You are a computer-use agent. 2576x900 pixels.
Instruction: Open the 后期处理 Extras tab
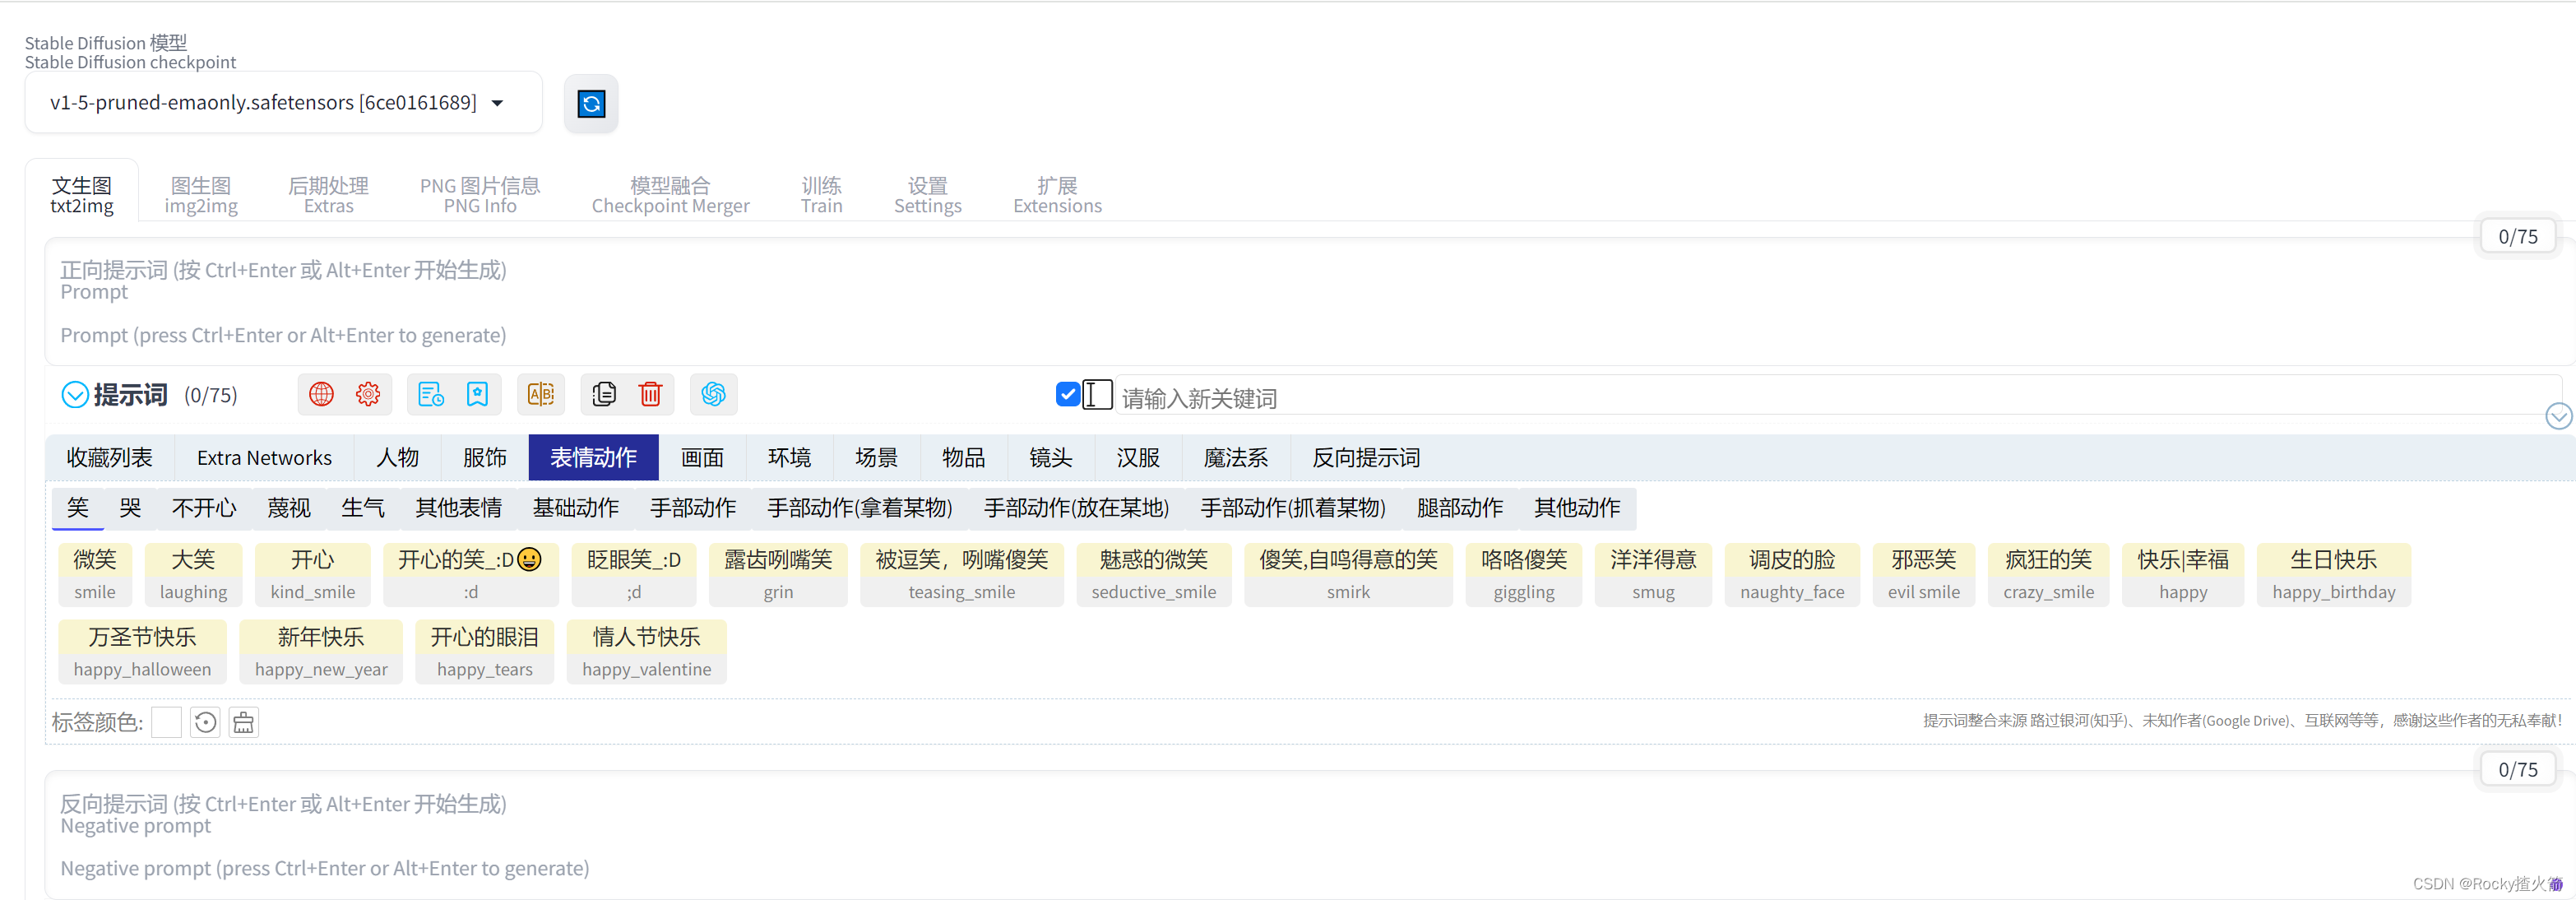click(328, 195)
